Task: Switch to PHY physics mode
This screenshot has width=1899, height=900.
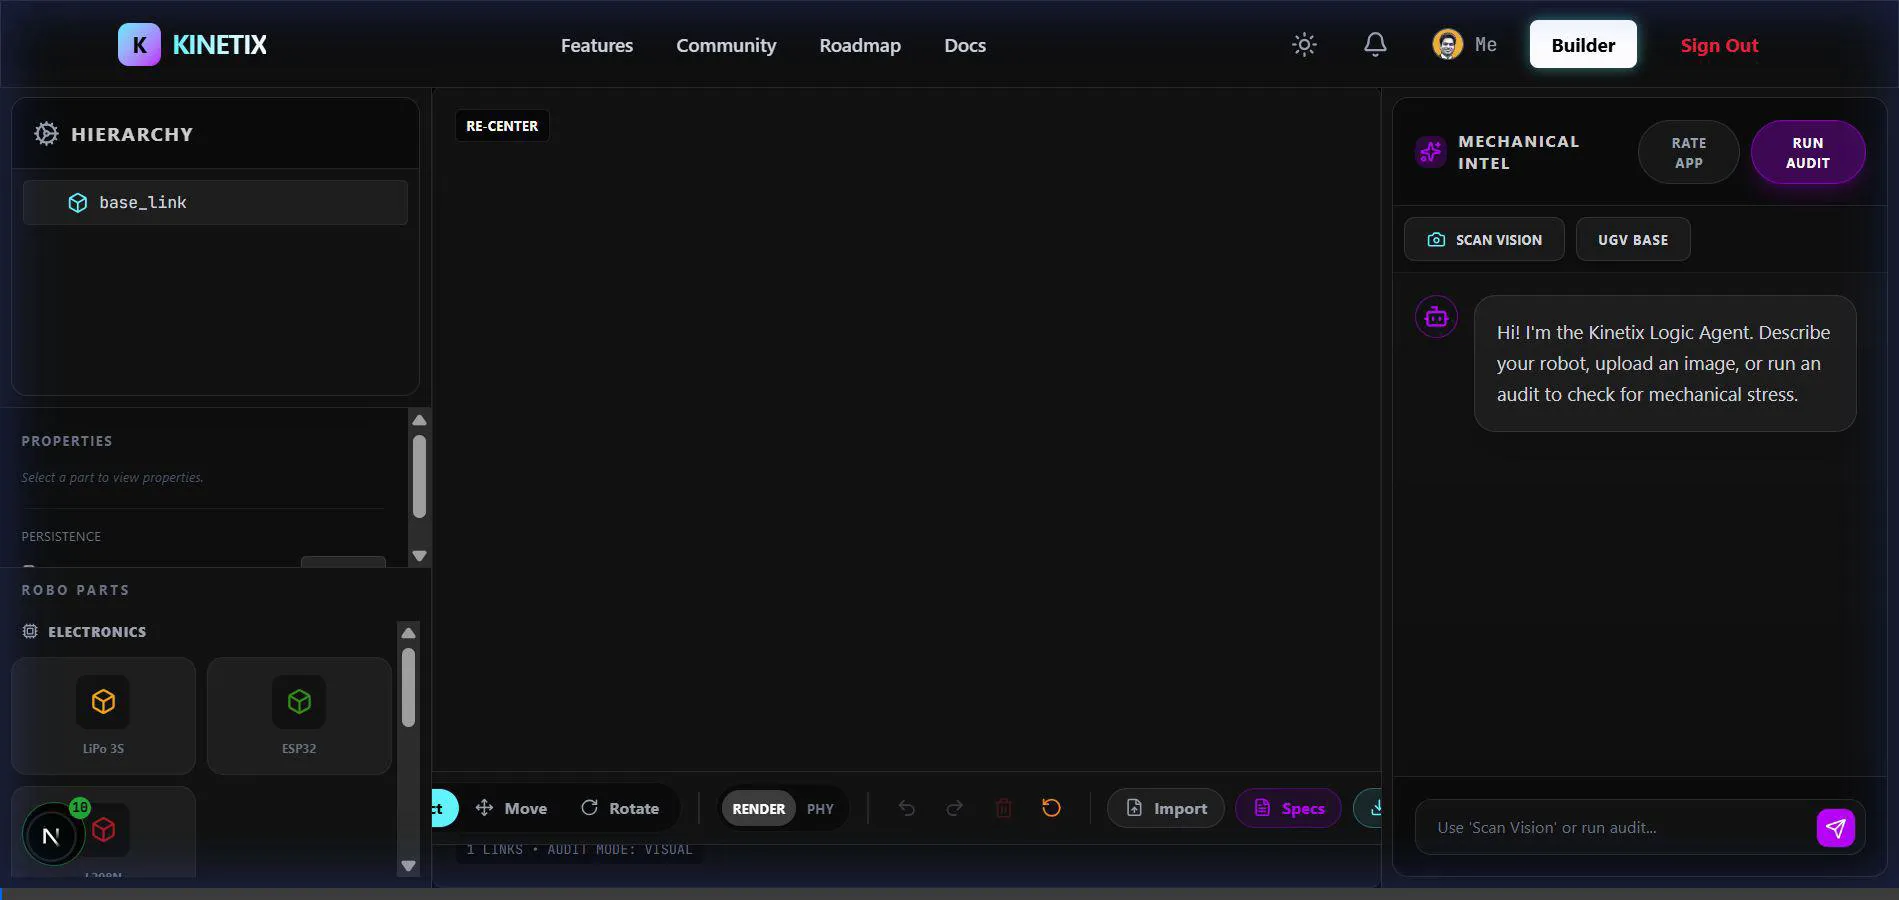Action: click(820, 808)
